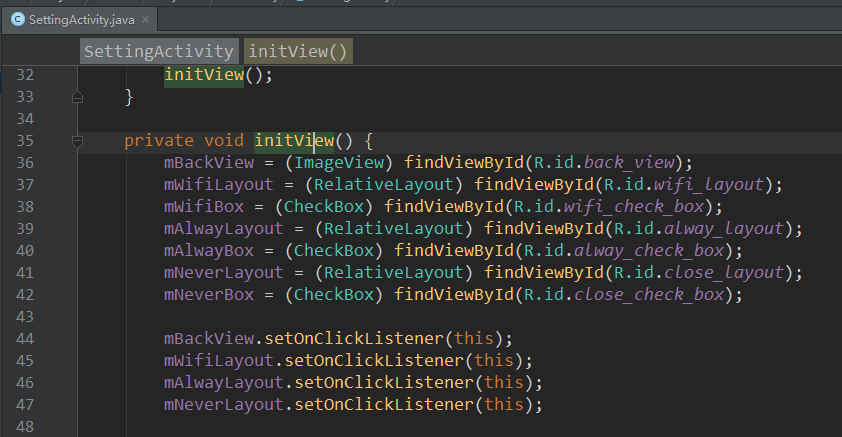The height and width of the screenshot is (437, 842).
Task: Click the fold end marker on line 33
Action: click(78, 97)
